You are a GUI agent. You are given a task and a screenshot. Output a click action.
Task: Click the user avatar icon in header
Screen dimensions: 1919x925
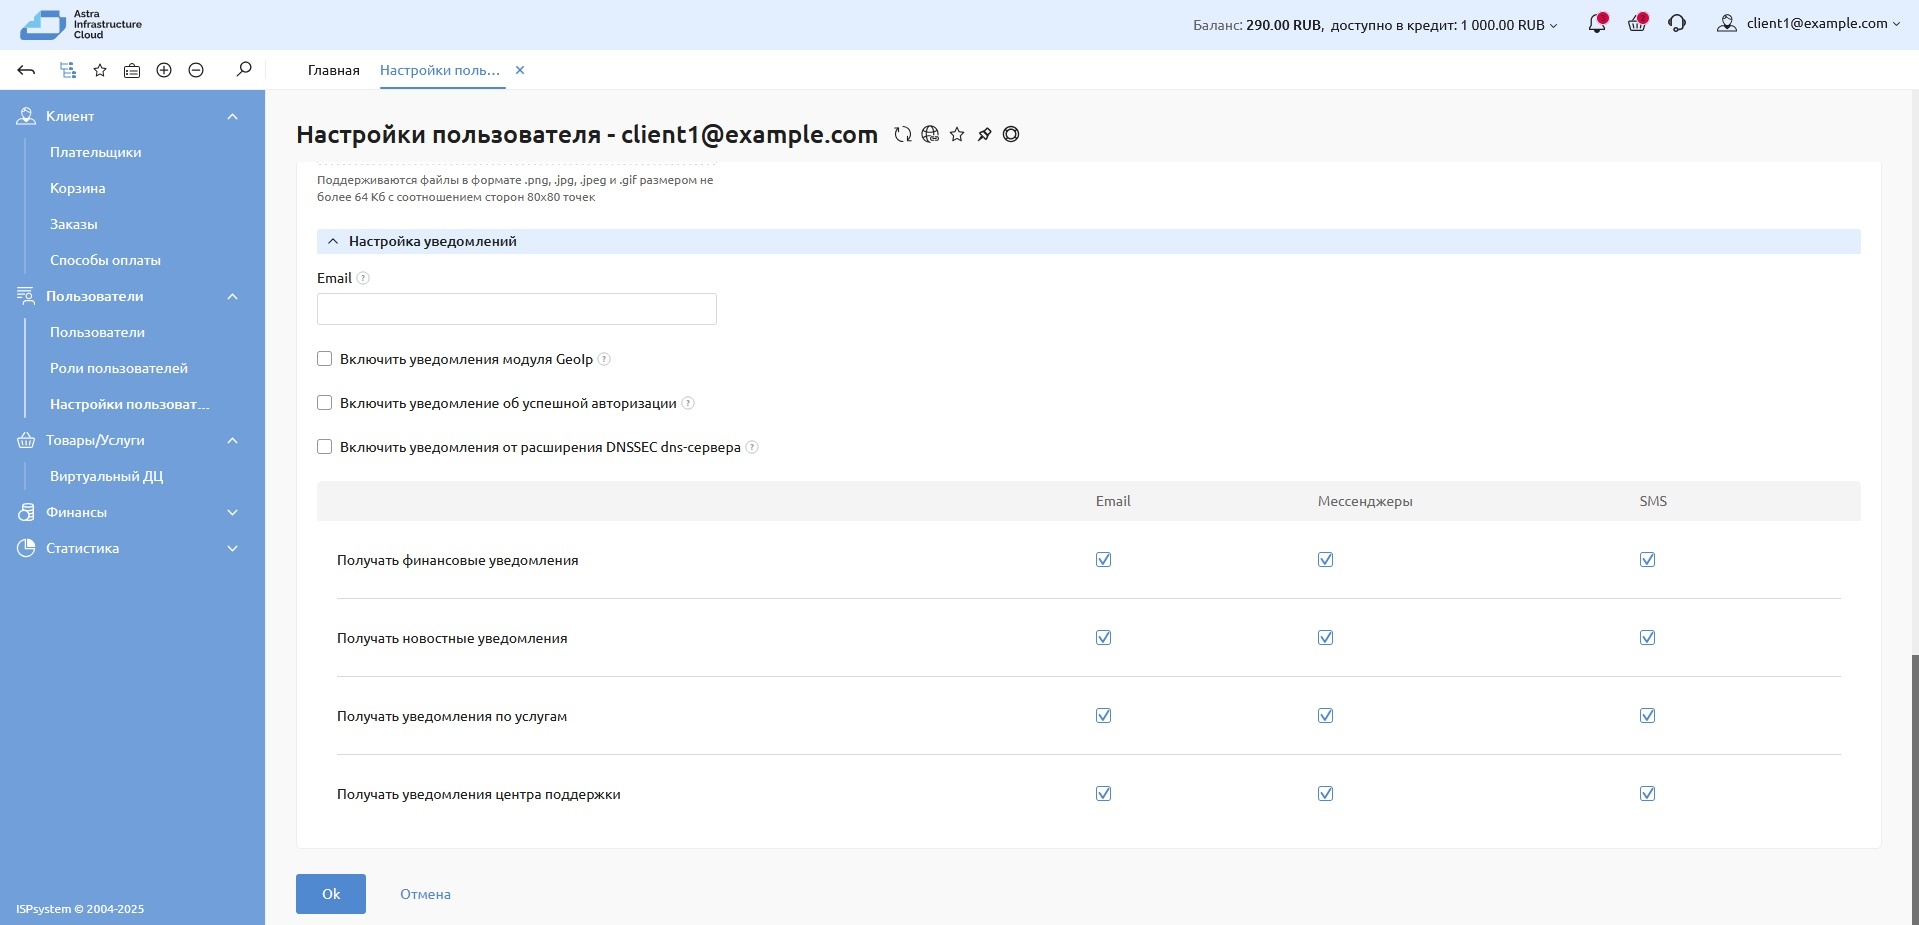pyautogui.click(x=1726, y=23)
